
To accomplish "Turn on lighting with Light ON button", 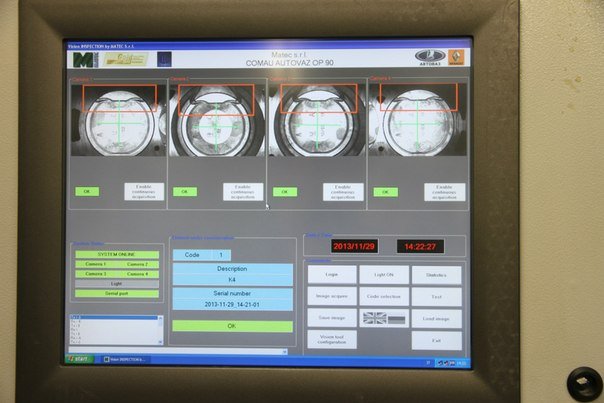I will (384, 275).
